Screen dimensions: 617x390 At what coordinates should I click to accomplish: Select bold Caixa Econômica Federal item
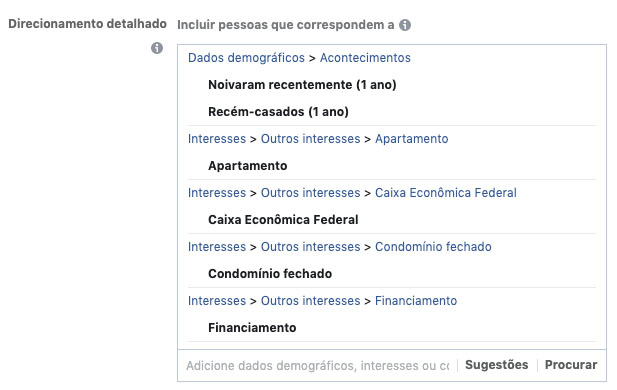283,220
